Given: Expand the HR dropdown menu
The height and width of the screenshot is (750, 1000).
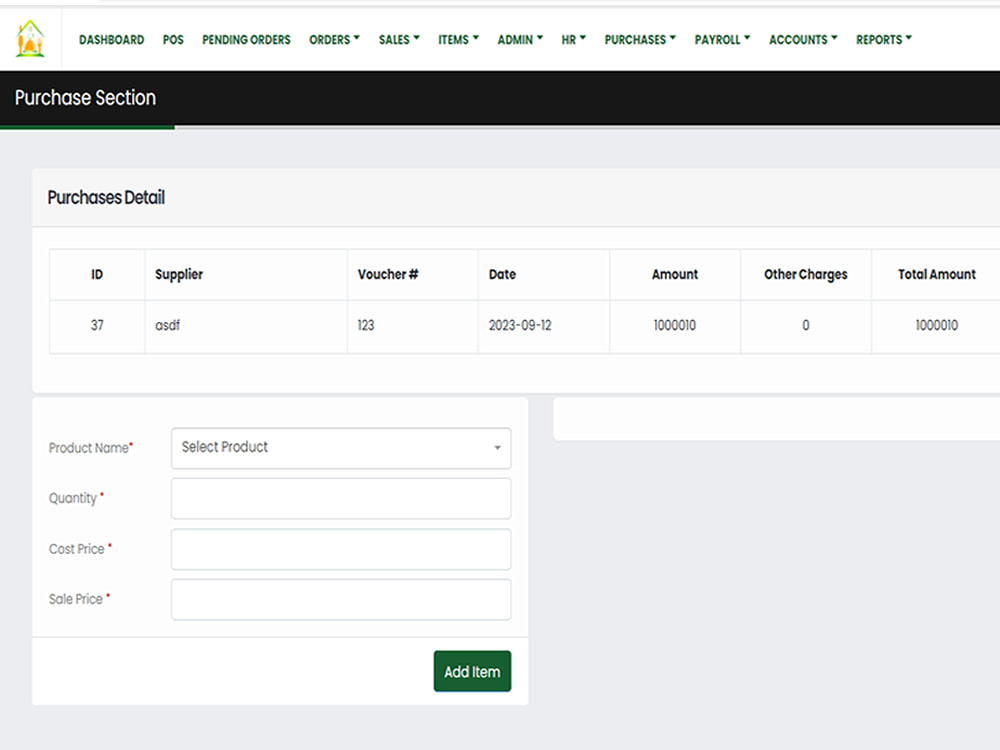Looking at the screenshot, I should click(573, 40).
